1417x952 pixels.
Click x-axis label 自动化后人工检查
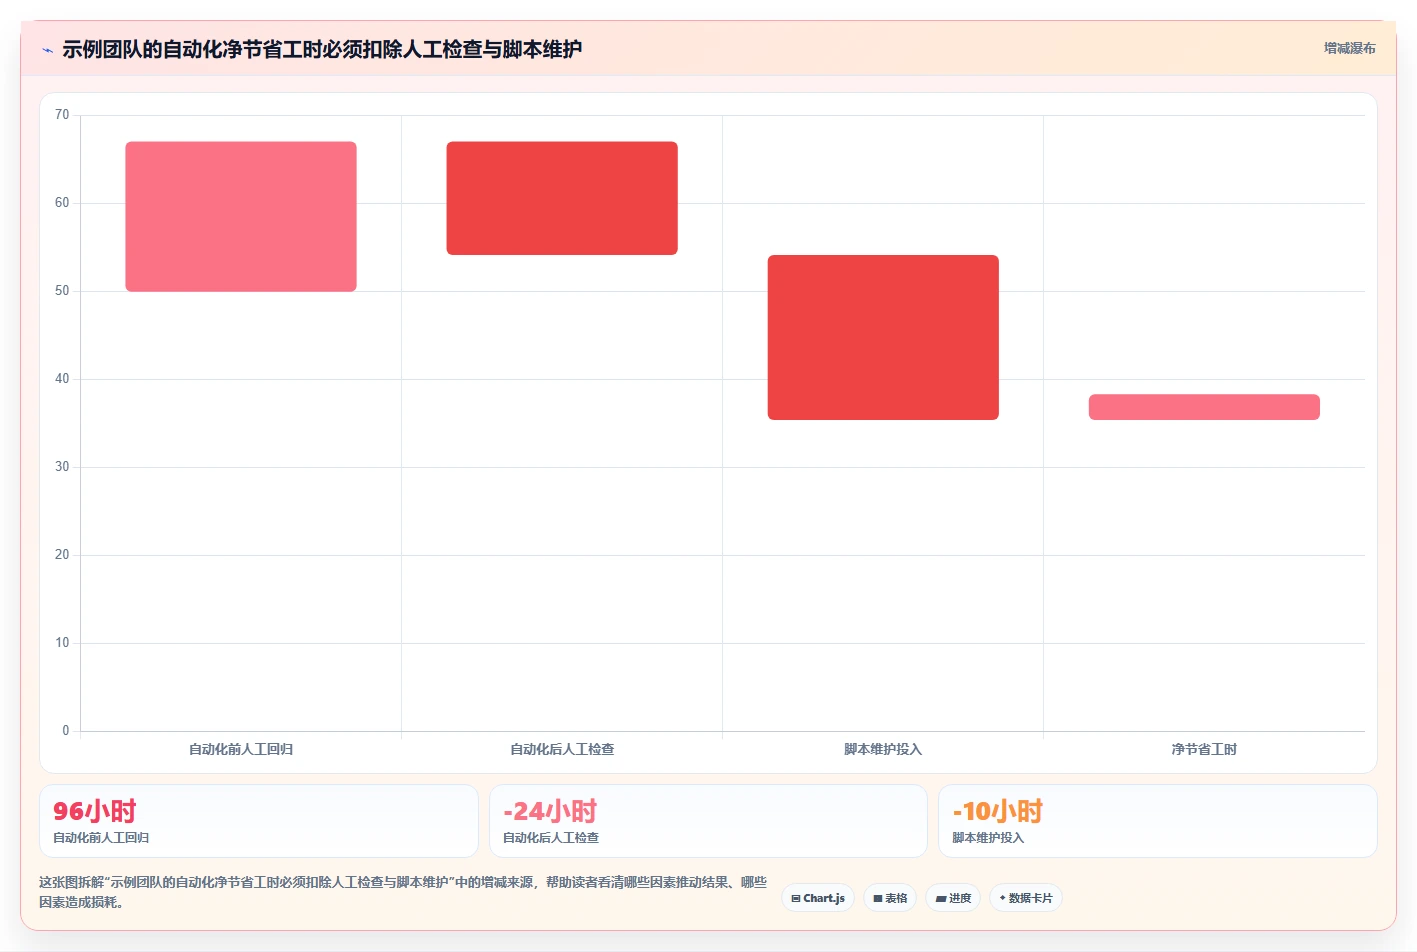562,749
